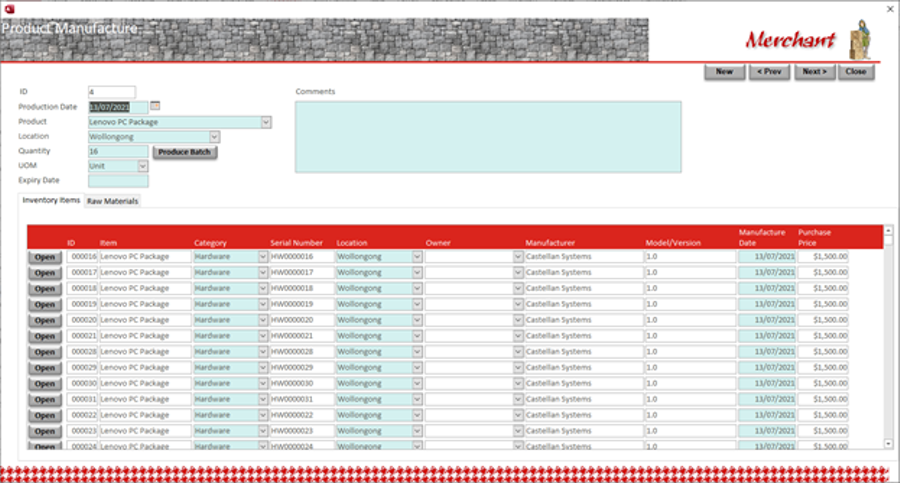Click the Manufacturer column header

point(550,243)
